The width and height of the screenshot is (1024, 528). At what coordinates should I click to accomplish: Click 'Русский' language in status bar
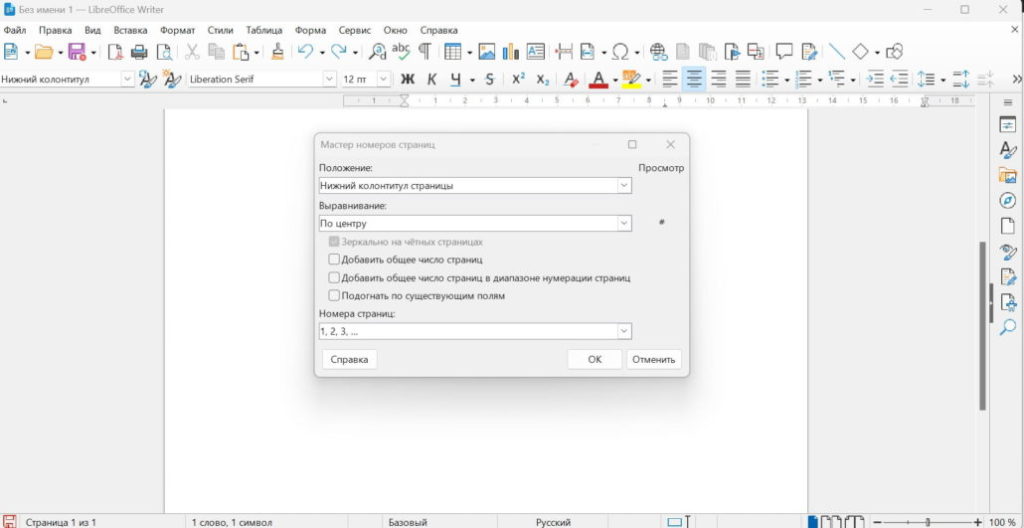pyautogui.click(x=553, y=522)
